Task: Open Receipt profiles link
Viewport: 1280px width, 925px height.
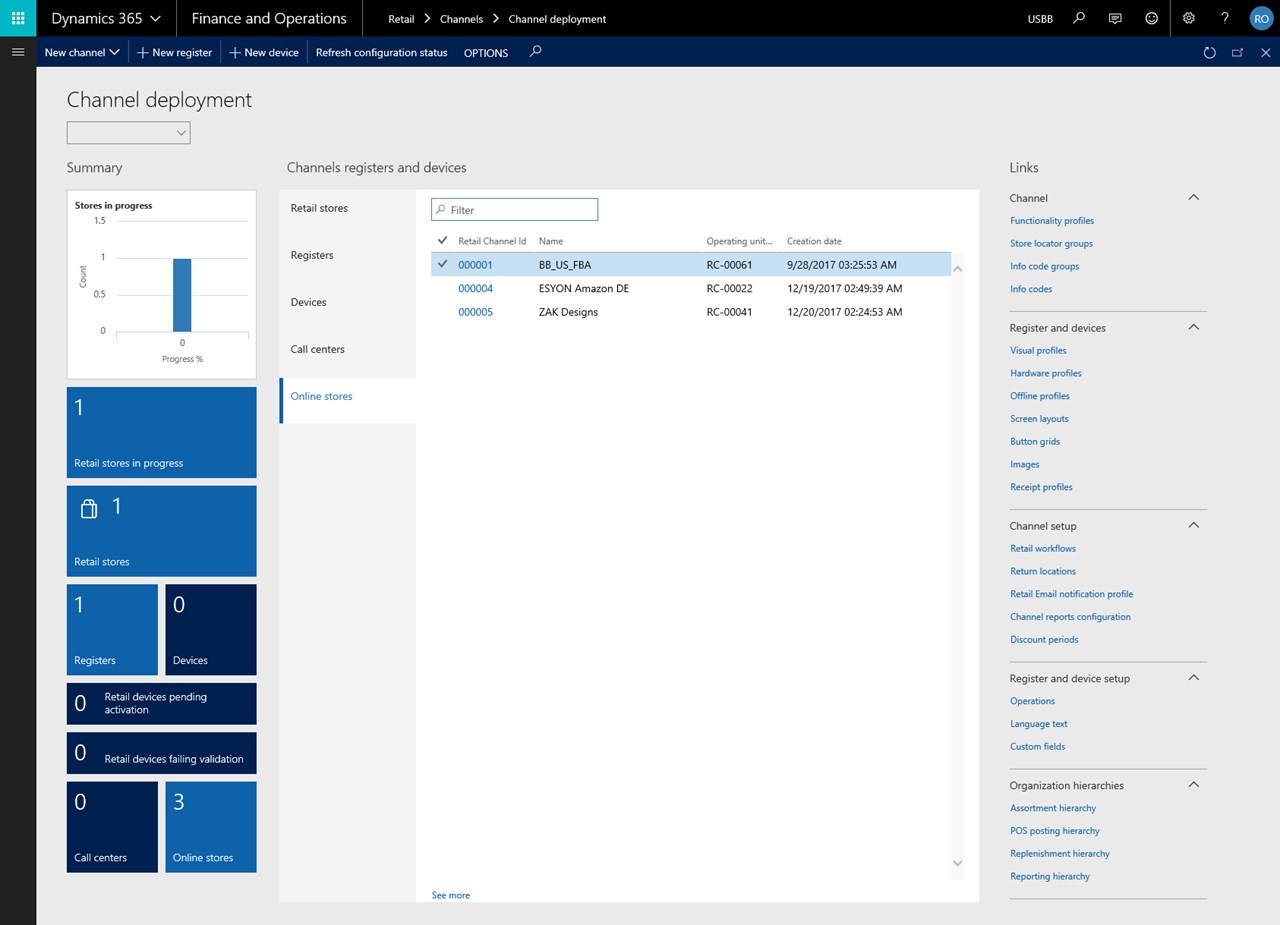Action: 1041,487
